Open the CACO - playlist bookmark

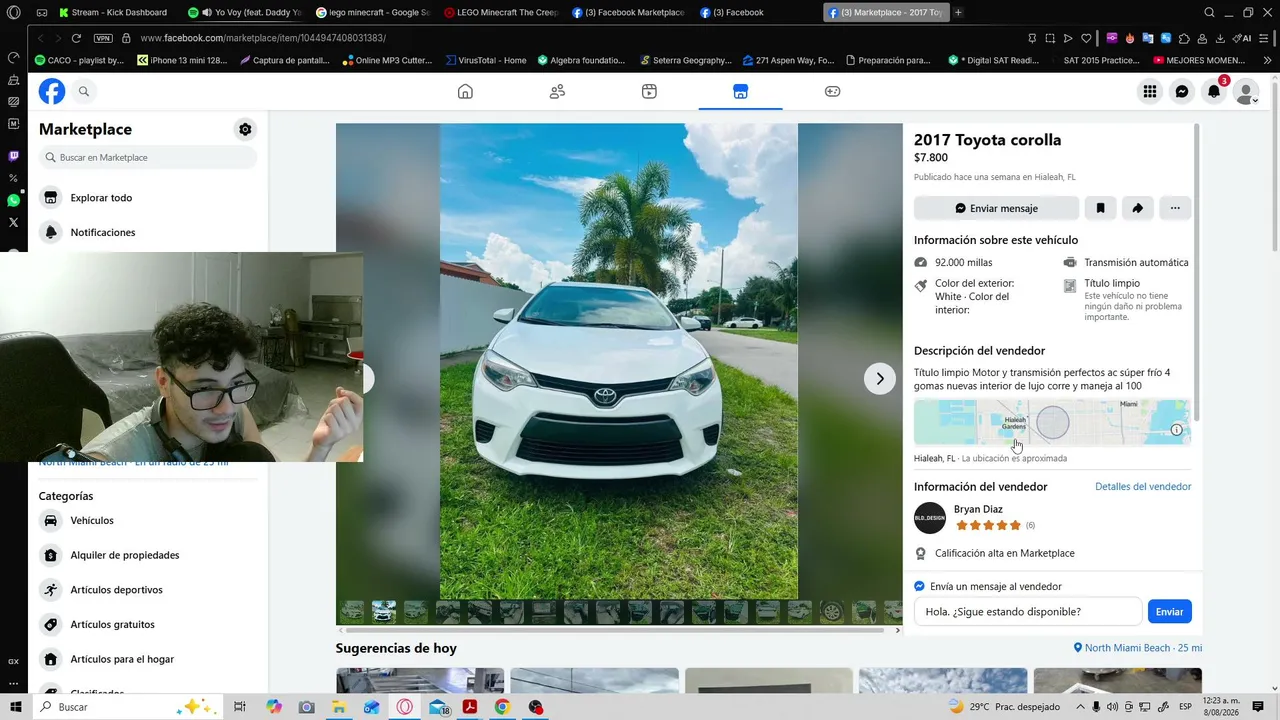tap(79, 60)
